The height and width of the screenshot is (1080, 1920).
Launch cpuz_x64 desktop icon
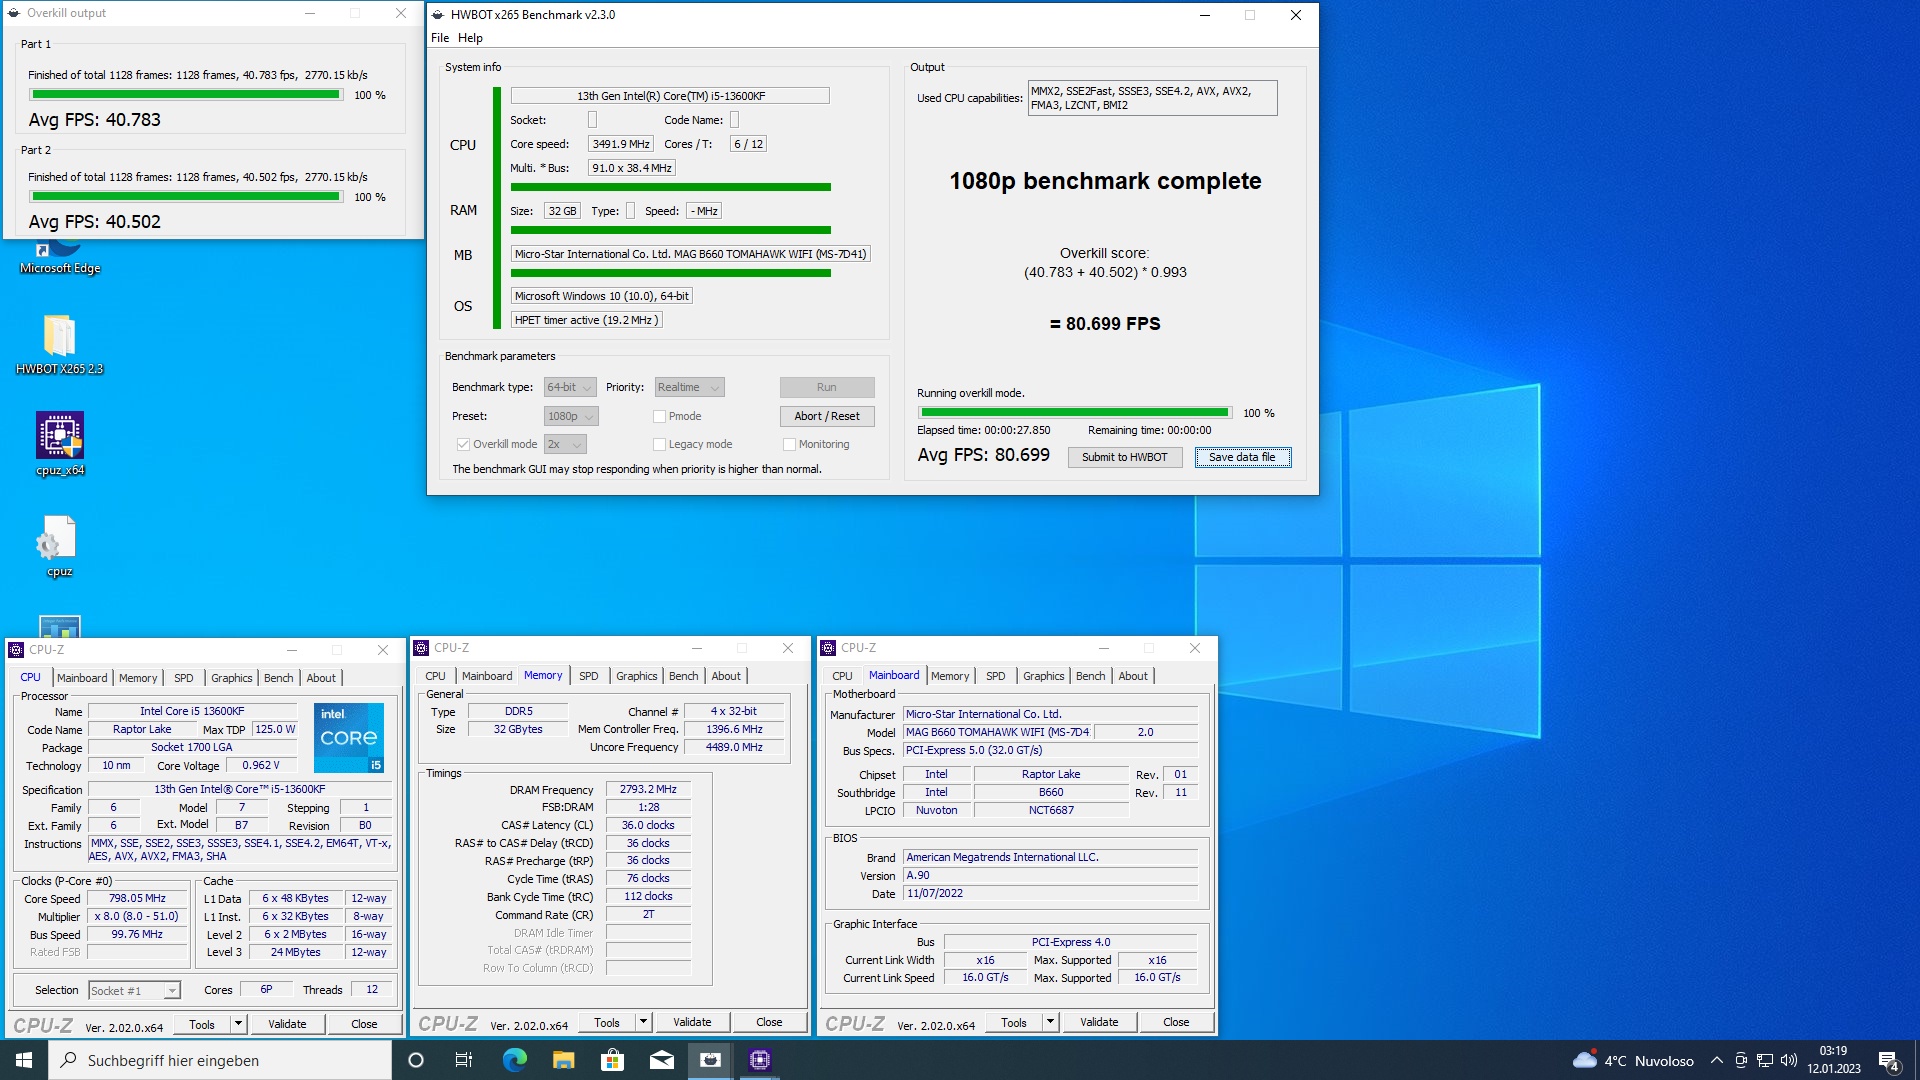(x=59, y=444)
